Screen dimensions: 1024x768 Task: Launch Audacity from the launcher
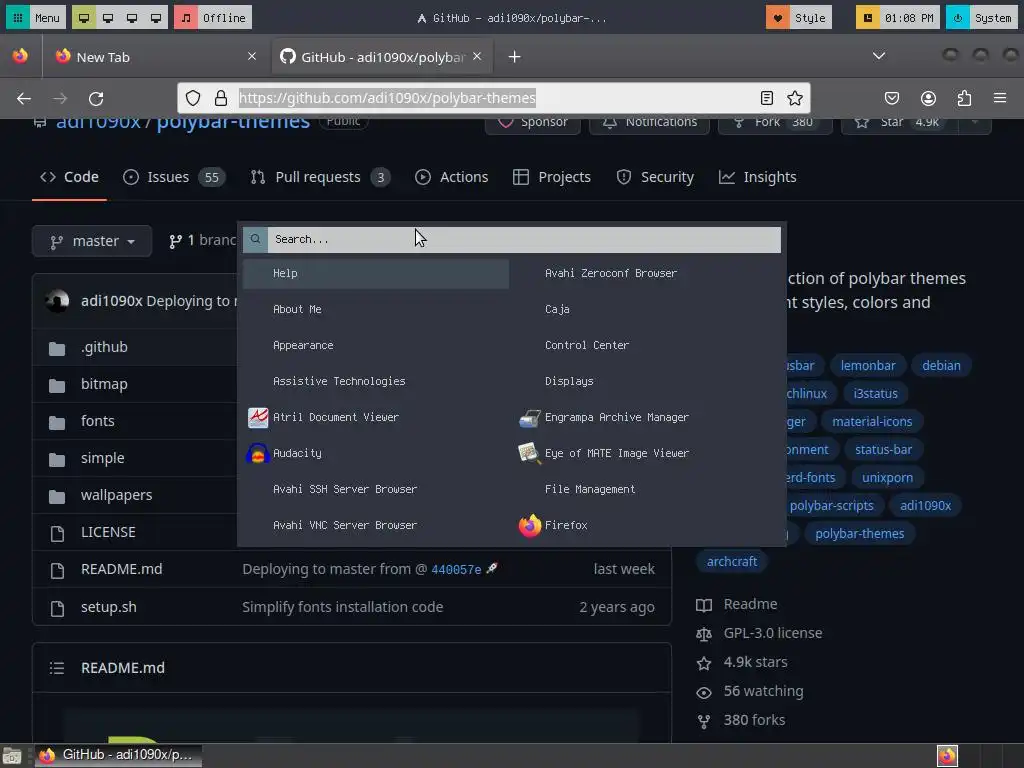376,453
